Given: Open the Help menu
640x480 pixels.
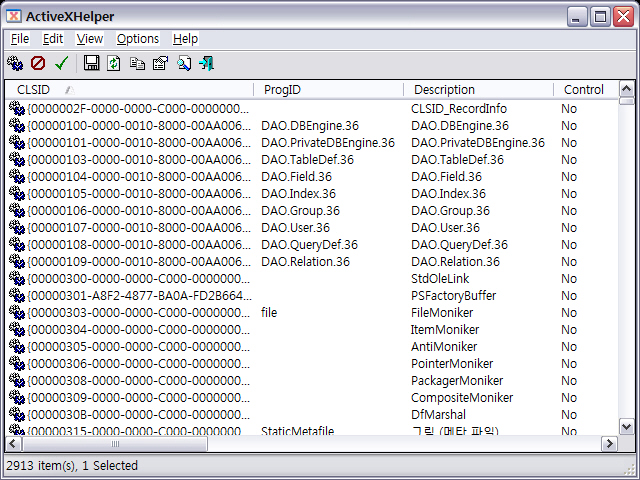Looking at the screenshot, I should point(185,39).
